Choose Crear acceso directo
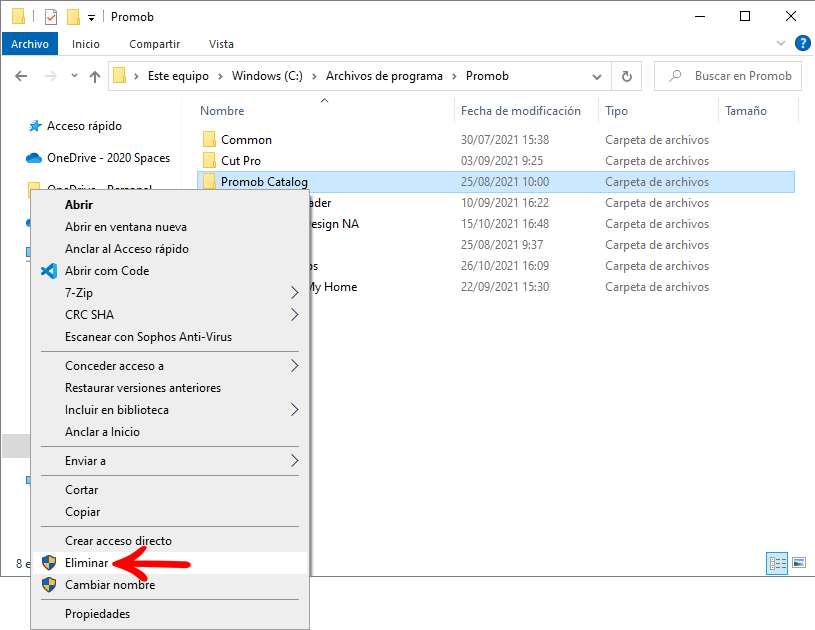Viewport: 815px width, 630px height. pos(170,541)
